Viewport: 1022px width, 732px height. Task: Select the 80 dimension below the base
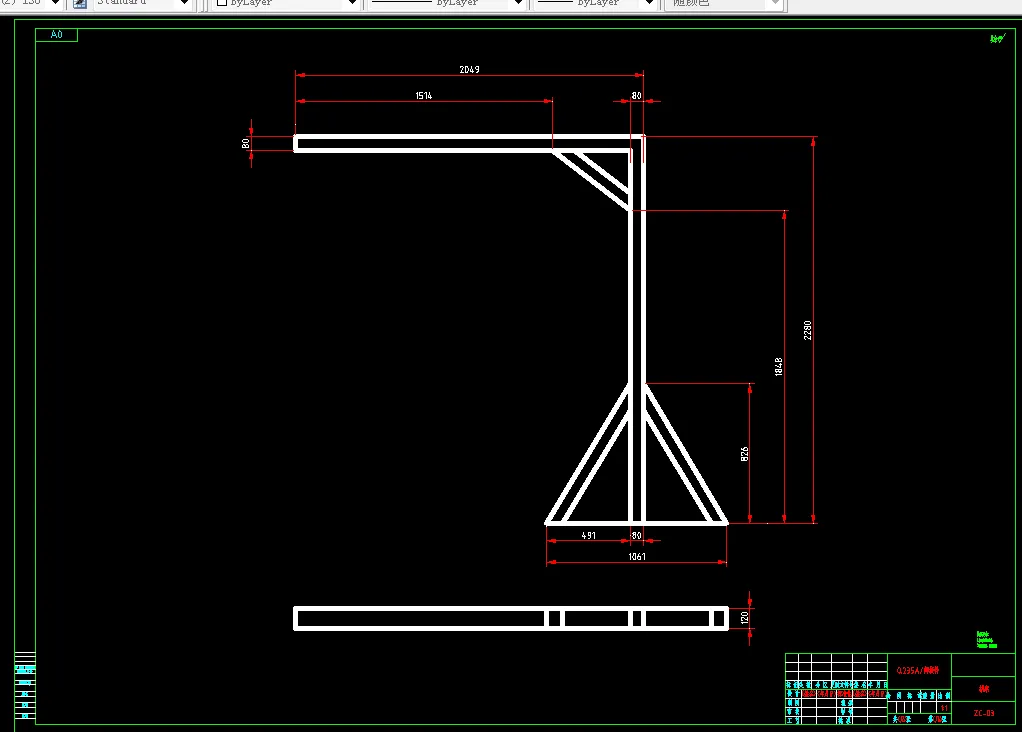(636, 535)
